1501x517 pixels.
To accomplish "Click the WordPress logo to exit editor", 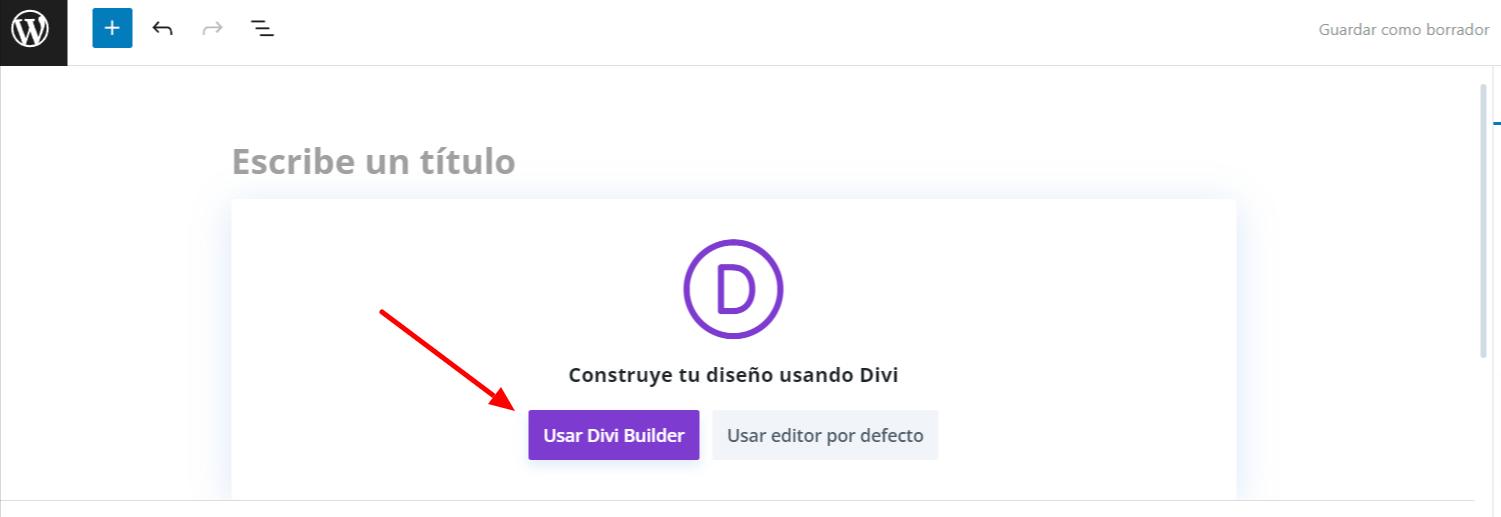I will click(33, 31).
